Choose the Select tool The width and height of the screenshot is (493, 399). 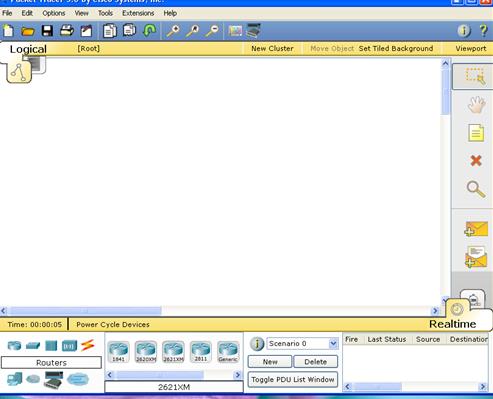click(475, 76)
